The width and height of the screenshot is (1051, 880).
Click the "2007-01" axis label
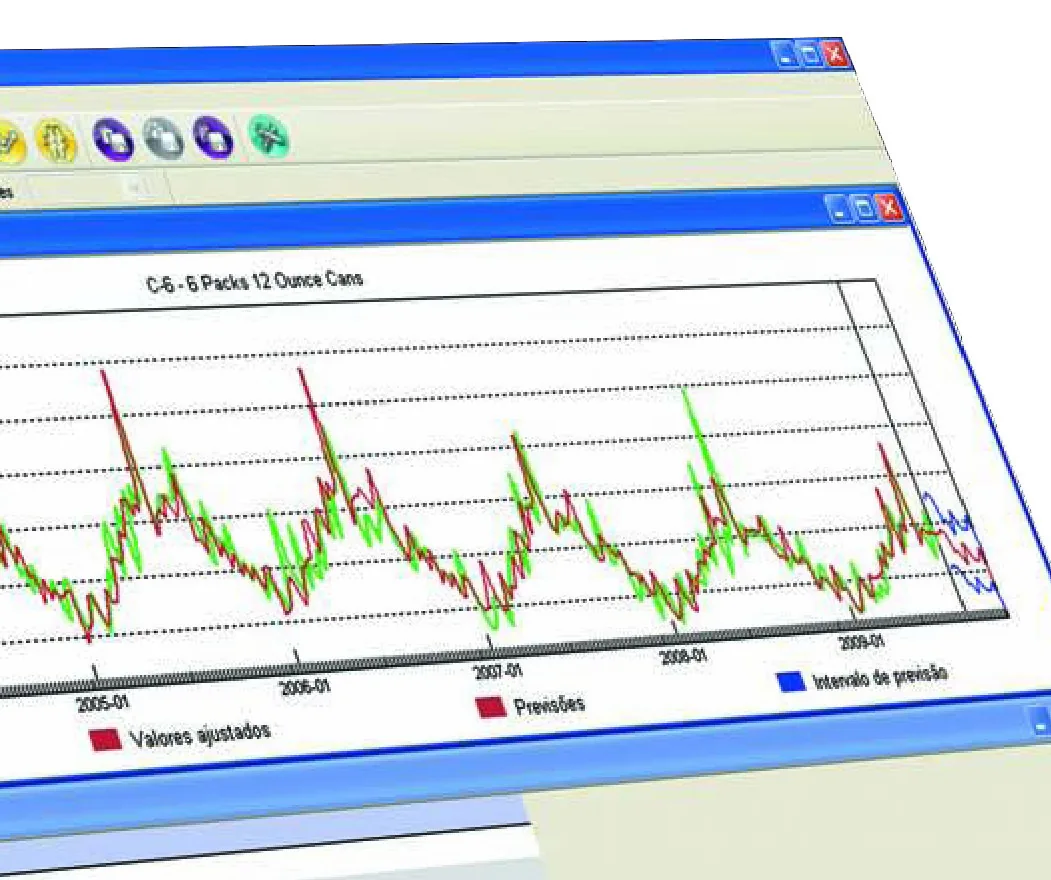tap(498, 671)
